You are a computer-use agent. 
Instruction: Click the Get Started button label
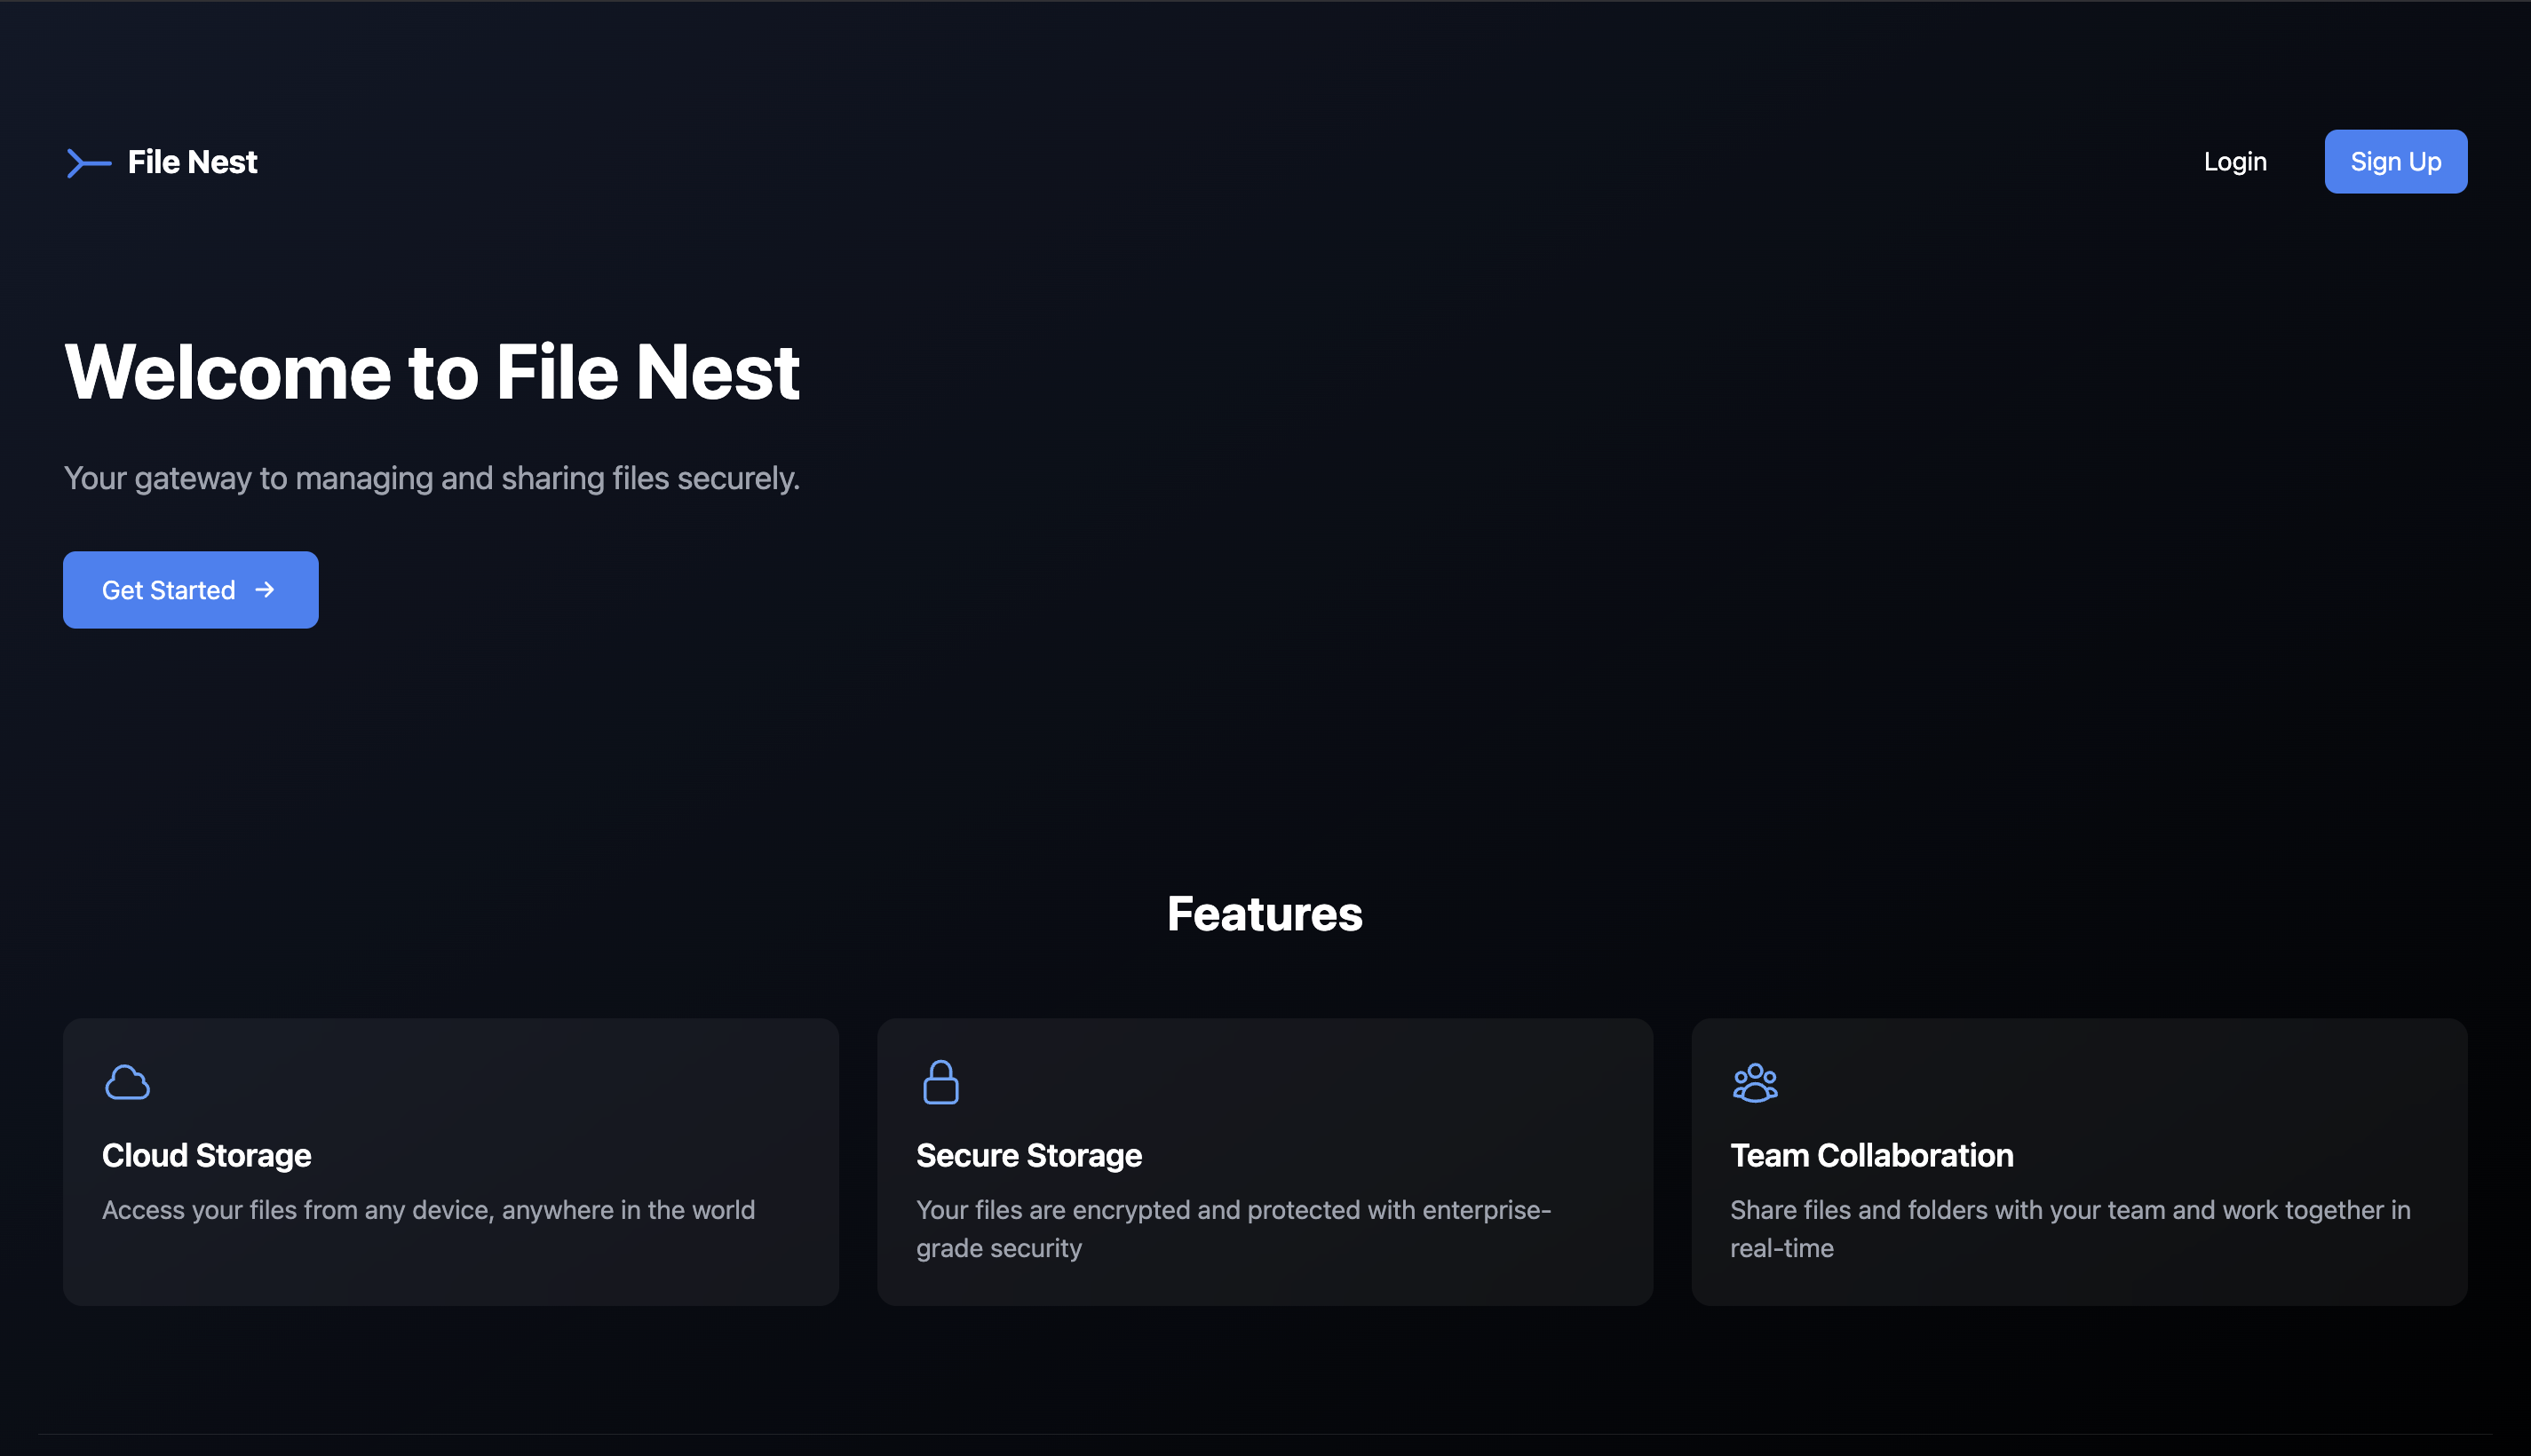168,590
